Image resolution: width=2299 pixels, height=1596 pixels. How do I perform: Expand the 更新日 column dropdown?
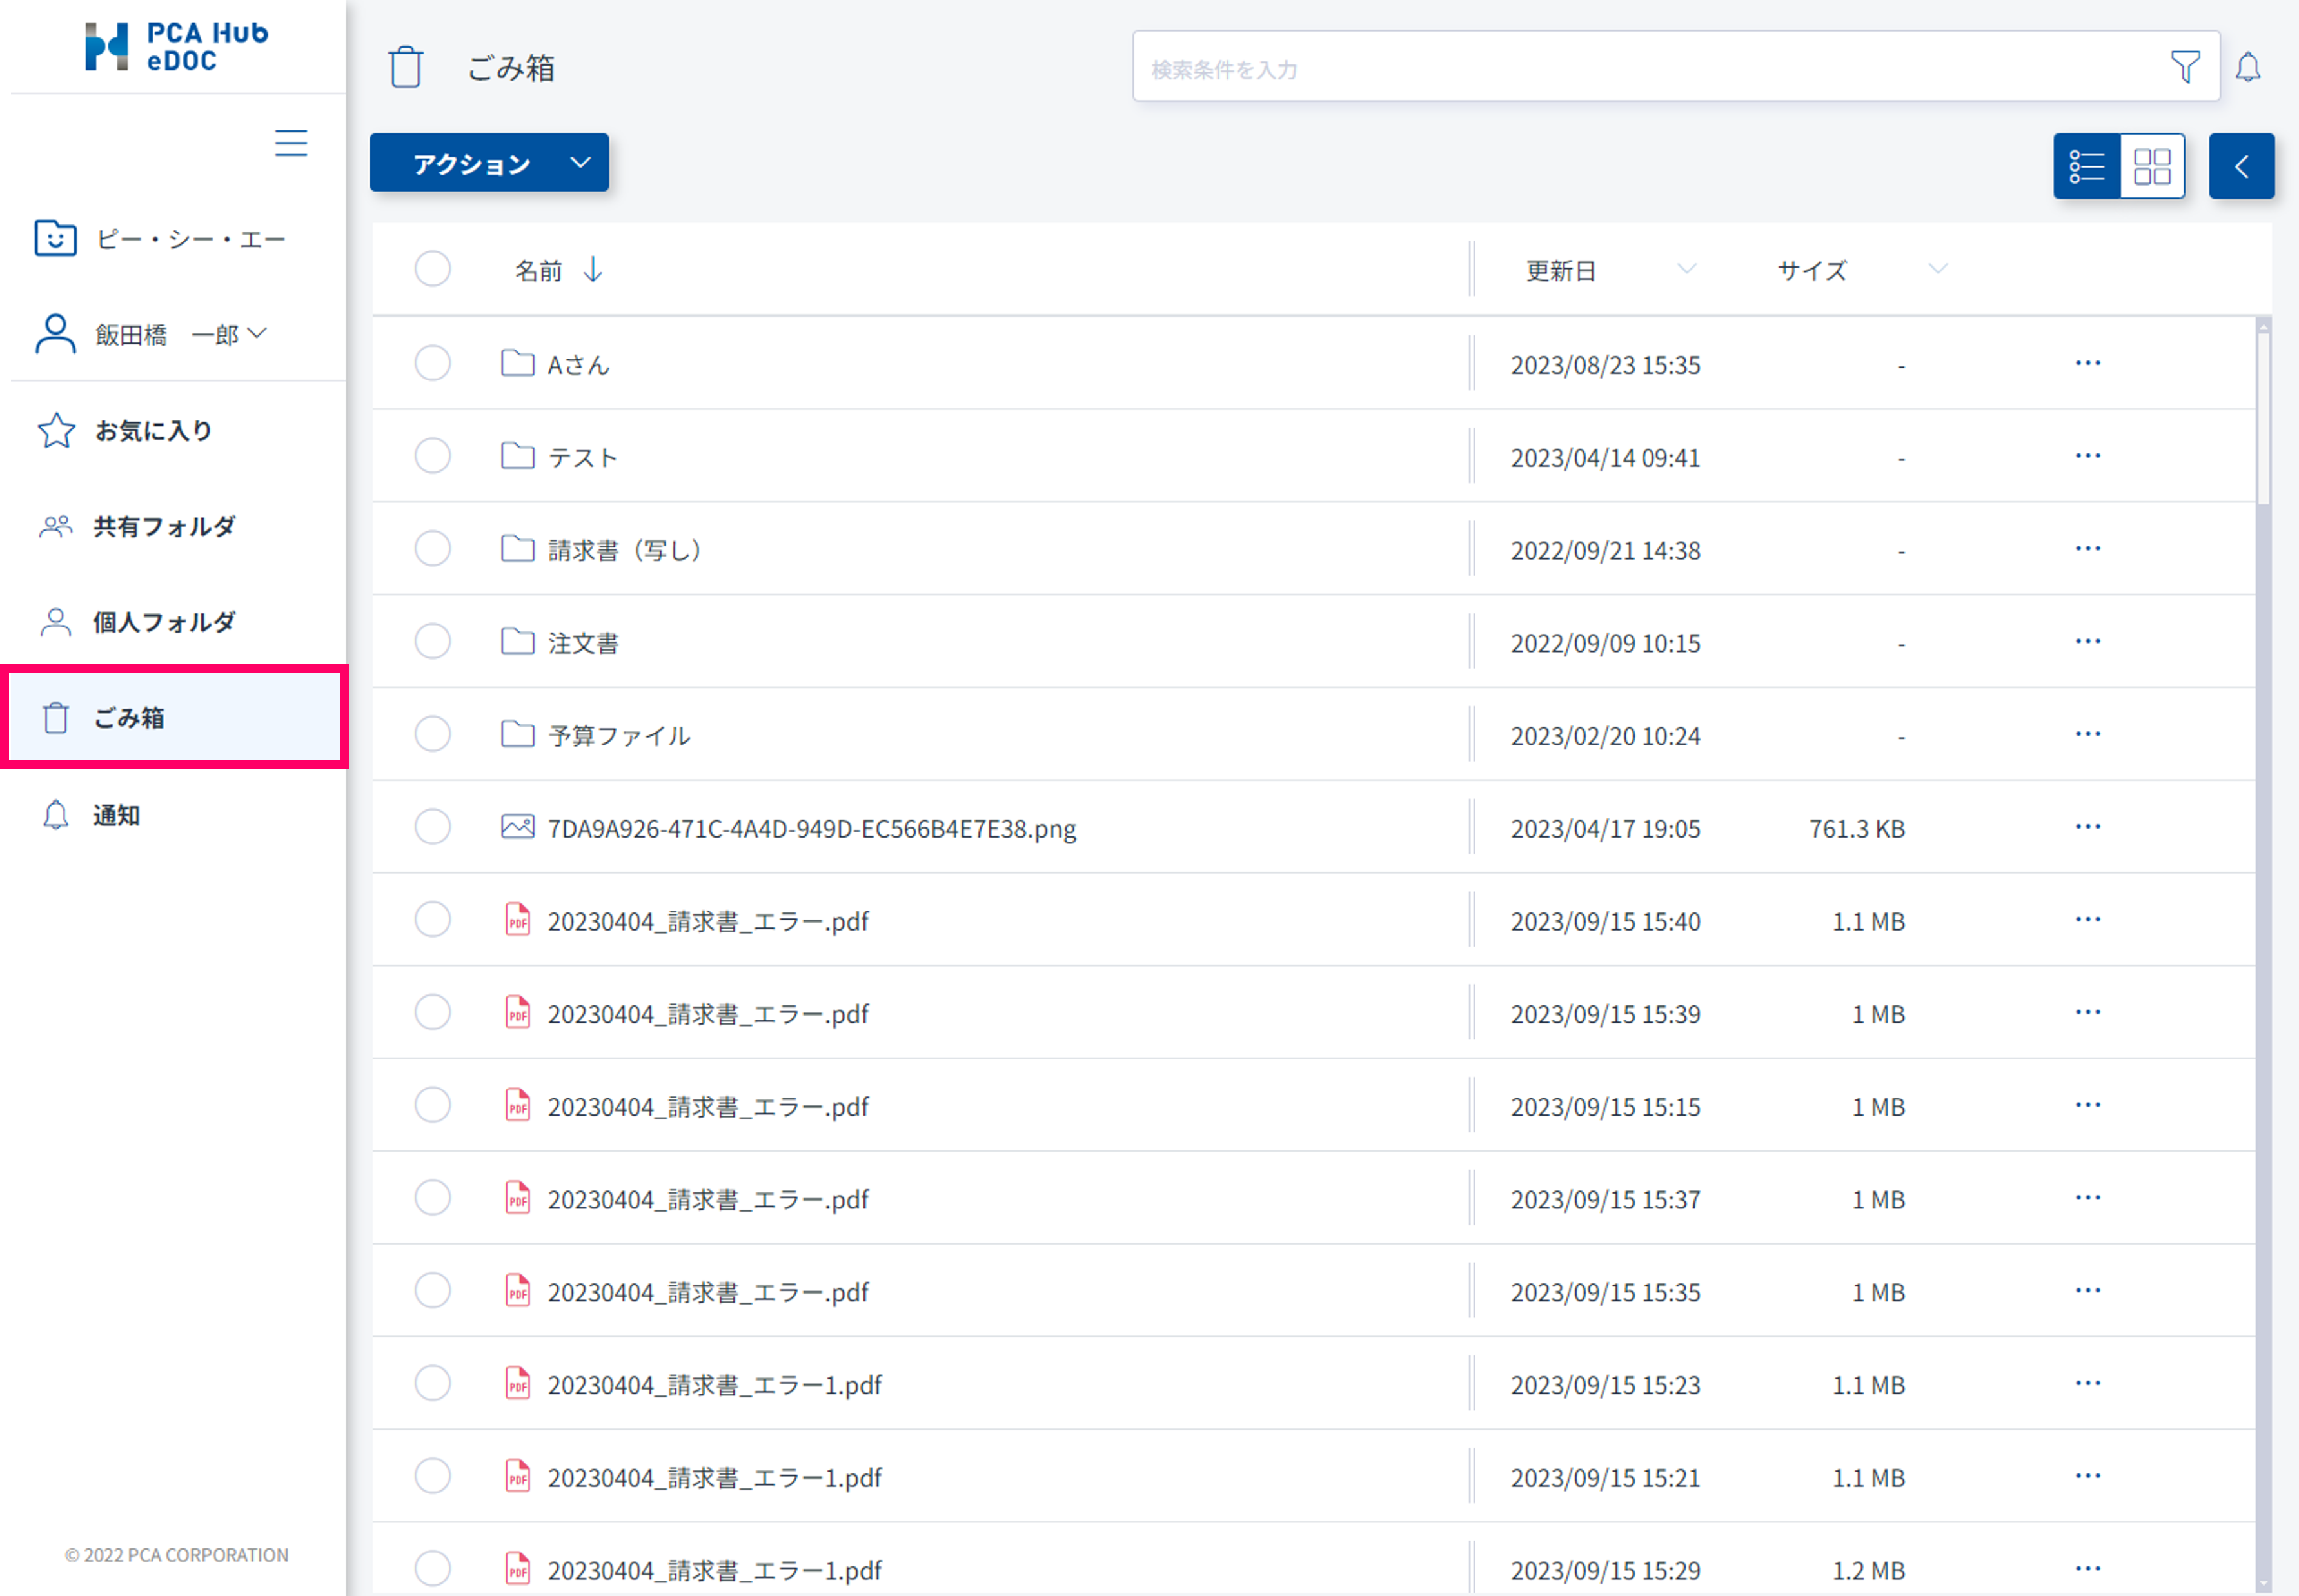coord(1686,269)
